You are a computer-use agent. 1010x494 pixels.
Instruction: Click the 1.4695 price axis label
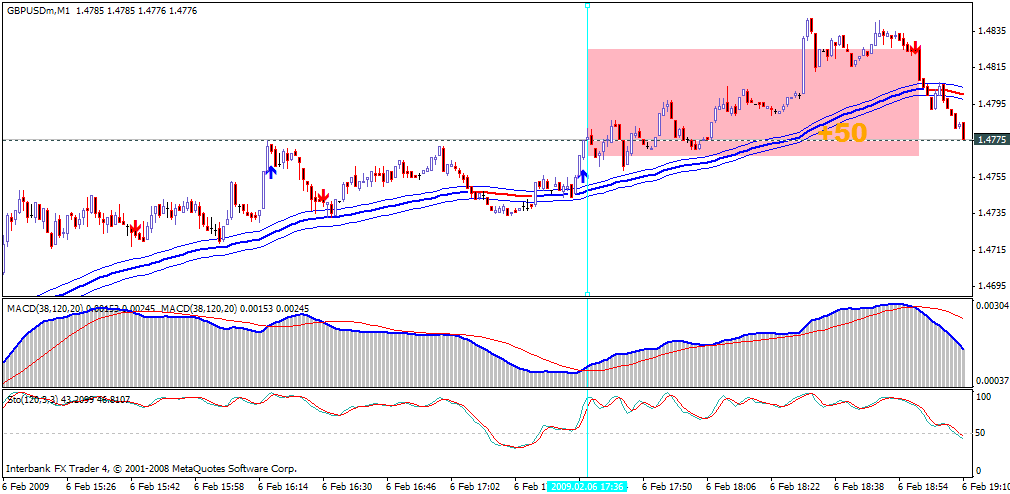click(992, 285)
